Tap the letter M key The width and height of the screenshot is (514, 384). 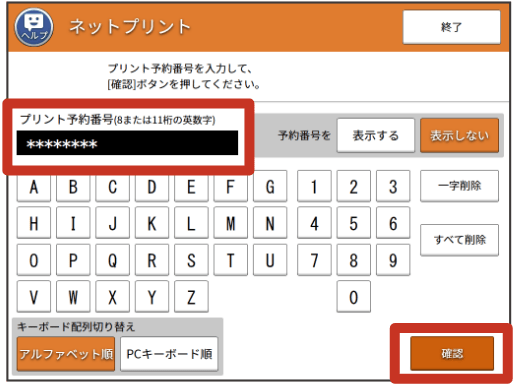(x=230, y=223)
